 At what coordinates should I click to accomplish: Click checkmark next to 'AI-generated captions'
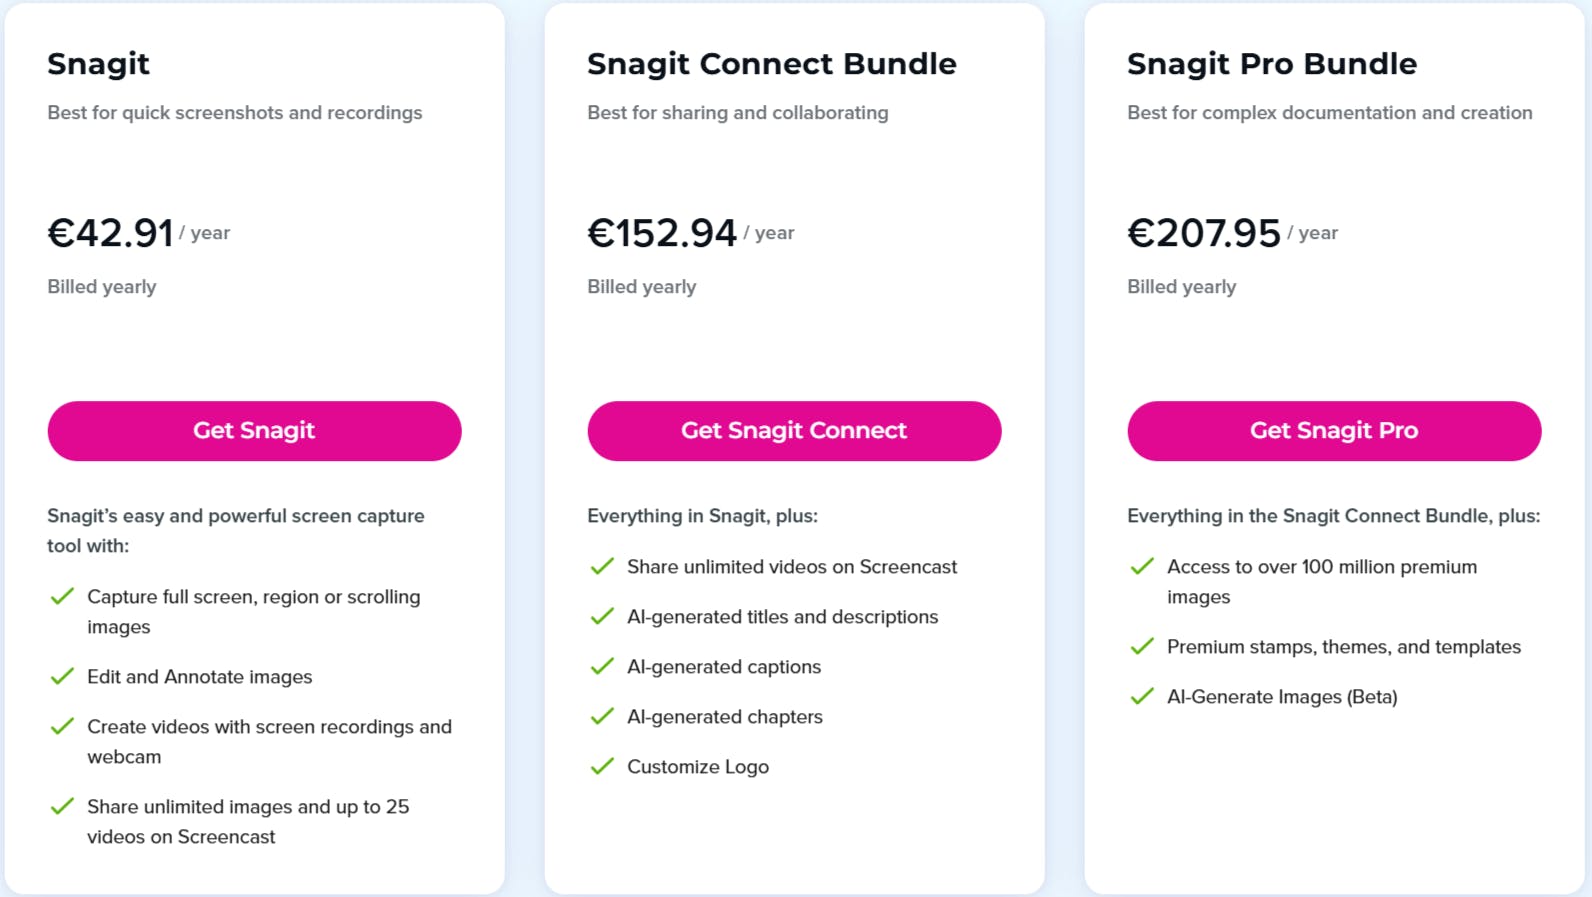coord(602,666)
